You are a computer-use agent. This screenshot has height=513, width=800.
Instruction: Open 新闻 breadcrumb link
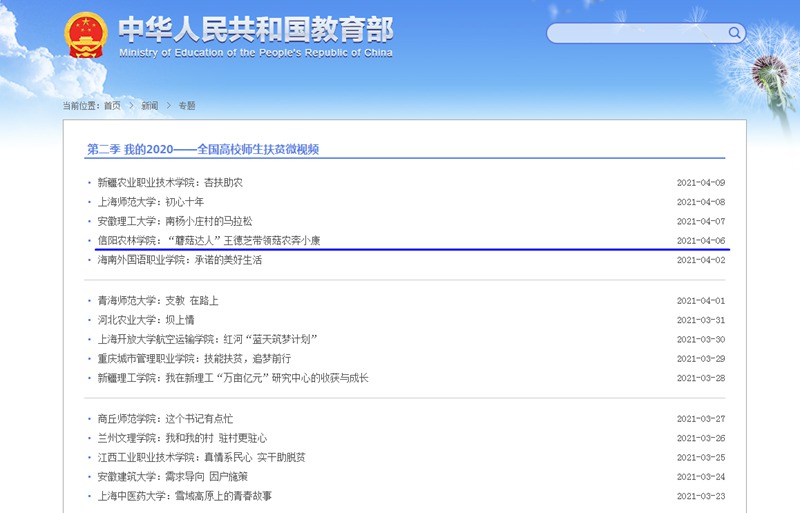click(x=149, y=105)
